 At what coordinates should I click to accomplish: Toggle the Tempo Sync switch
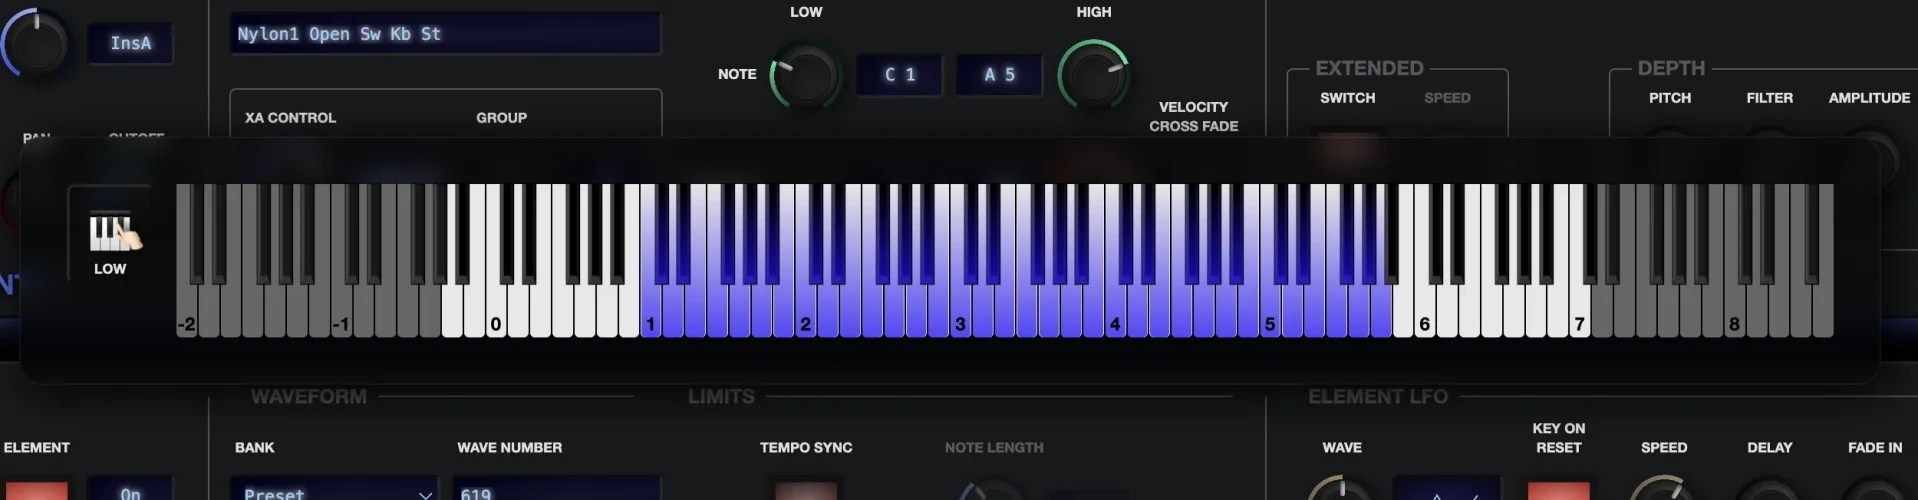point(806,490)
